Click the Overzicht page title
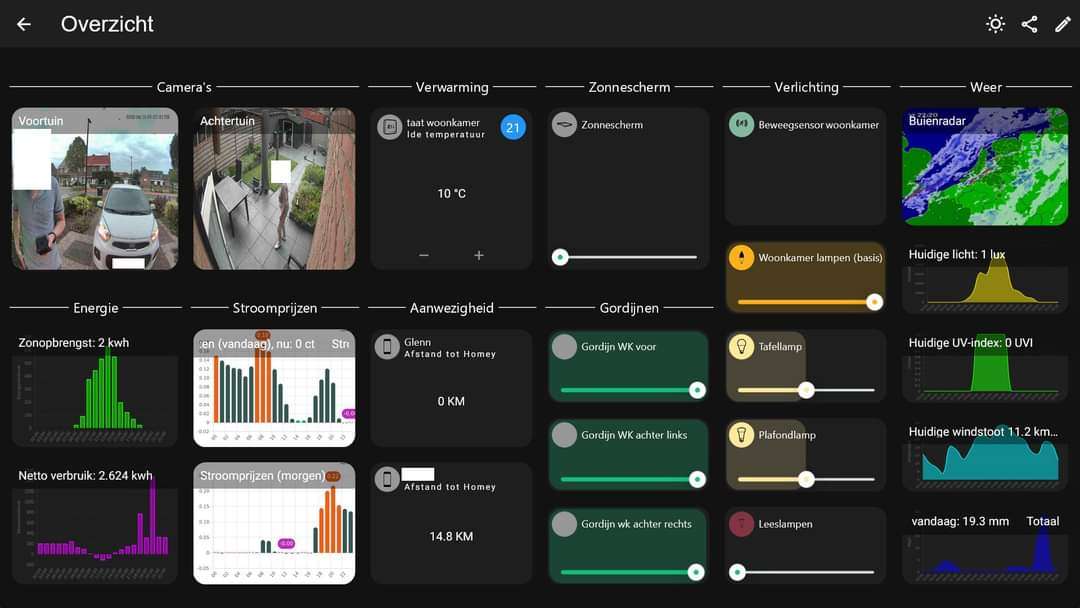Image resolution: width=1080 pixels, height=608 pixels. click(107, 24)
